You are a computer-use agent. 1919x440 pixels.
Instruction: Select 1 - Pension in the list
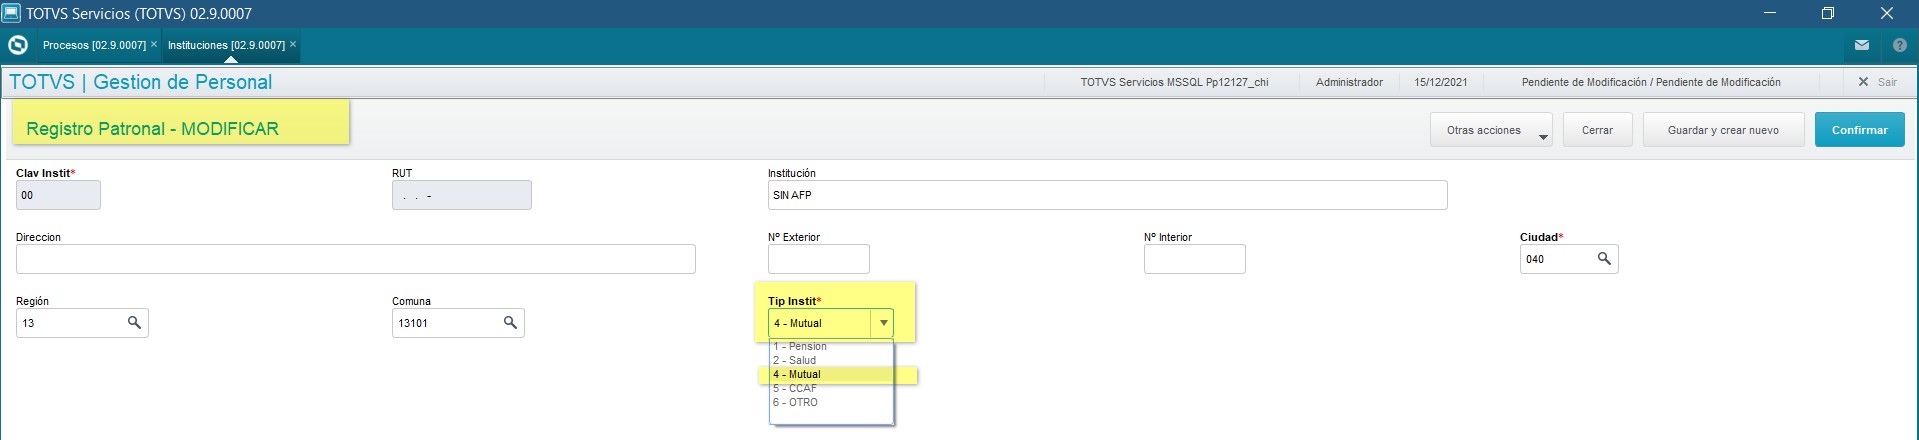pos(830,346)
